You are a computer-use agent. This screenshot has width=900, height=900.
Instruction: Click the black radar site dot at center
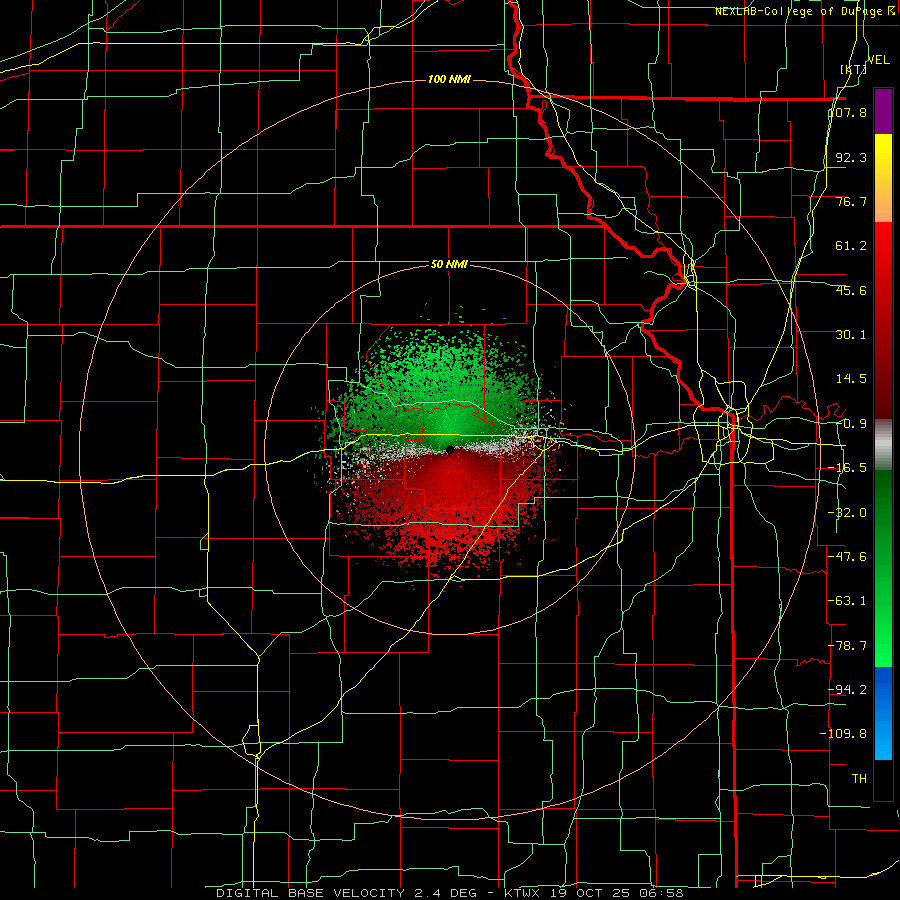tap(450, 450)
